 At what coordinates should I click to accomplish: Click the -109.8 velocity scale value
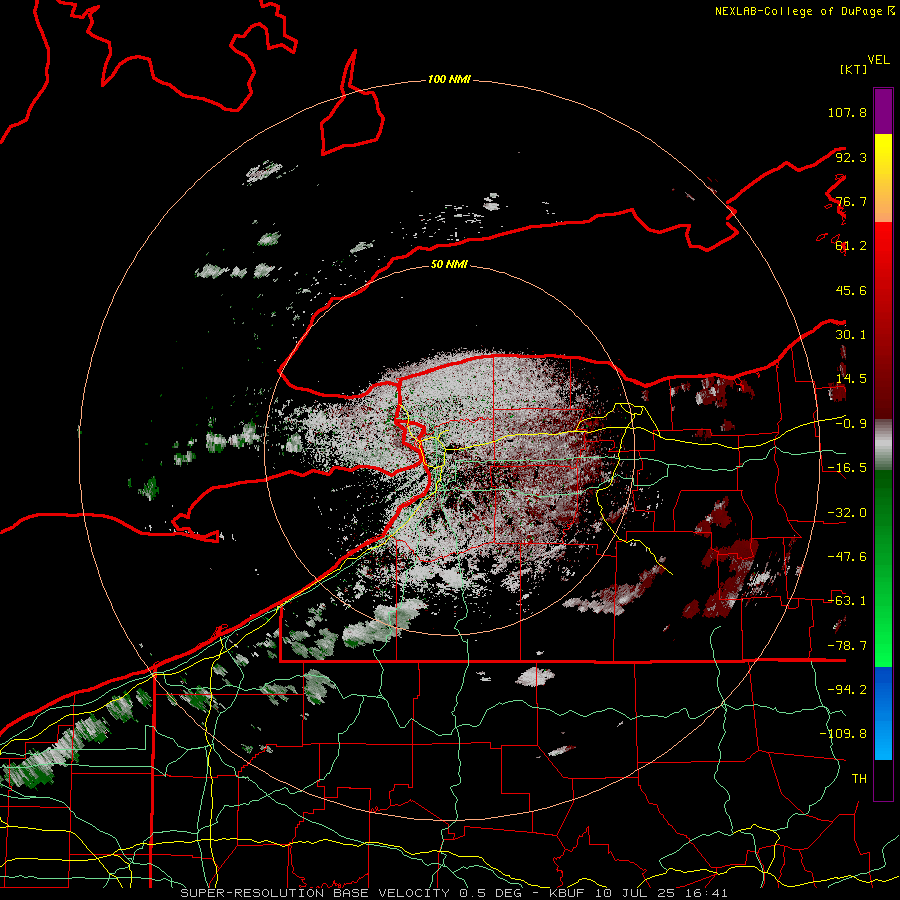coord(843,734)
